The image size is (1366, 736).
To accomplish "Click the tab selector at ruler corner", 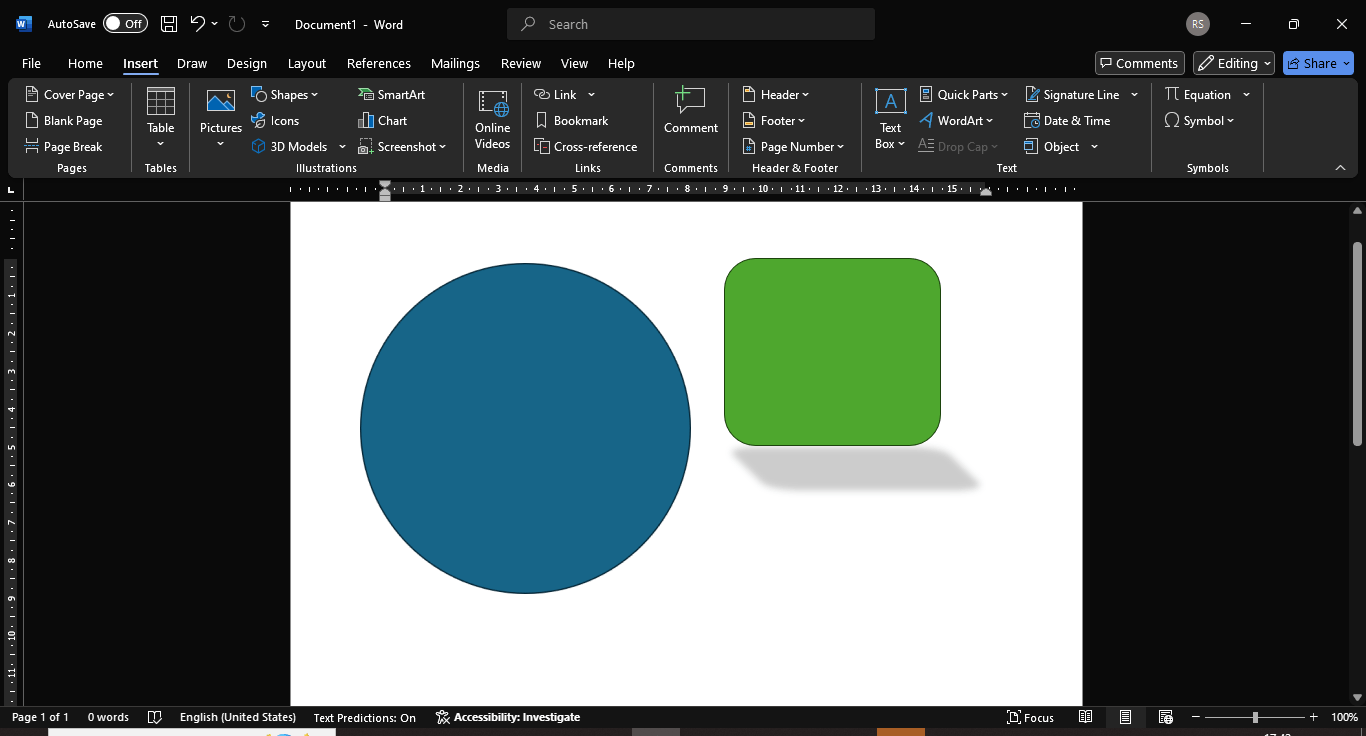I will pos(12,189).
